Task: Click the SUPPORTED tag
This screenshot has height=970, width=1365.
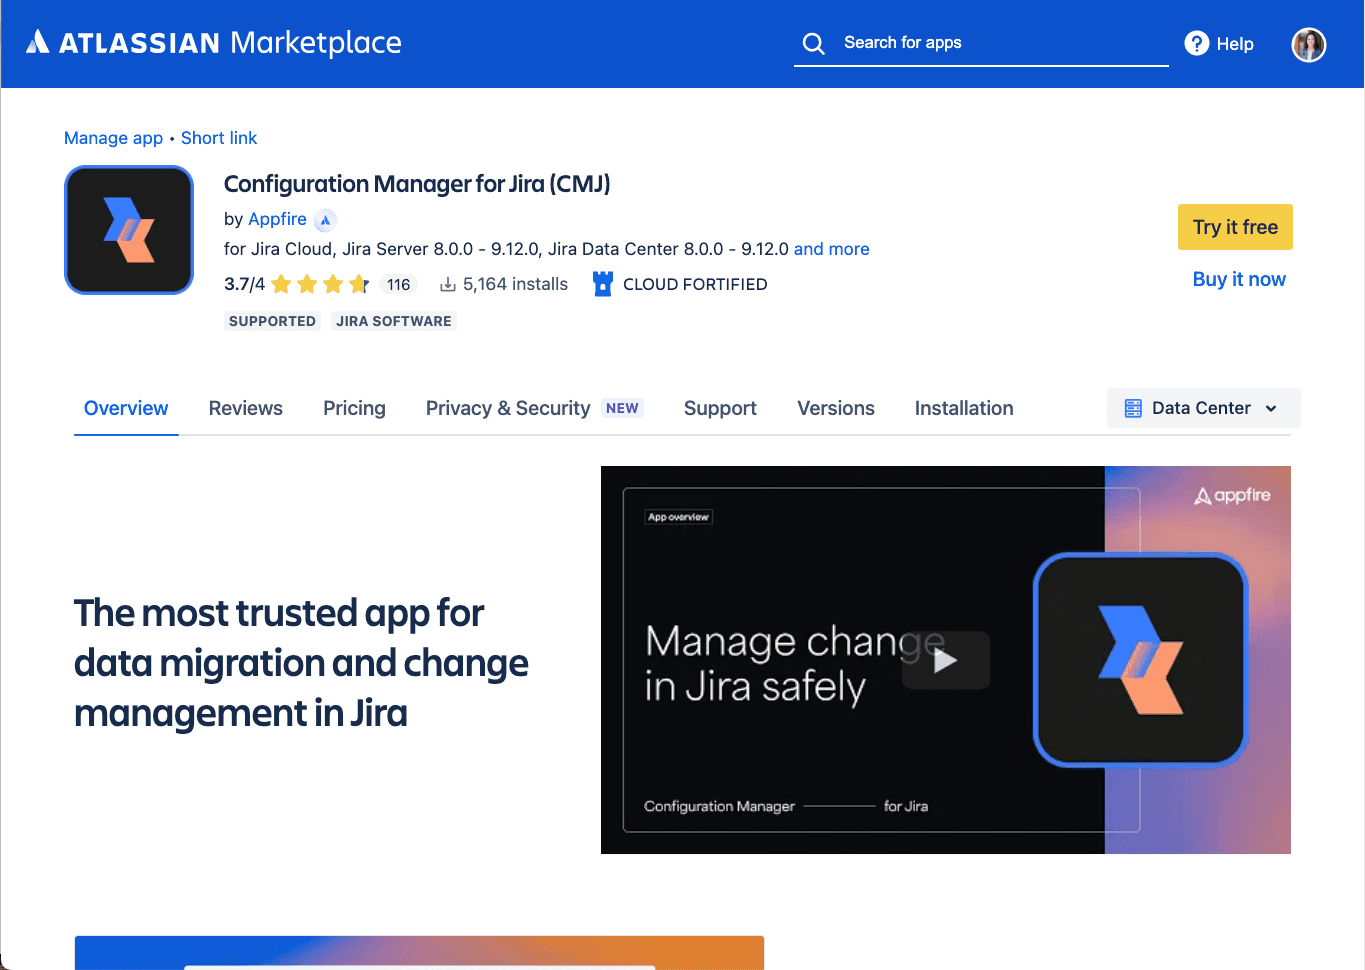Action: point(272,321)
